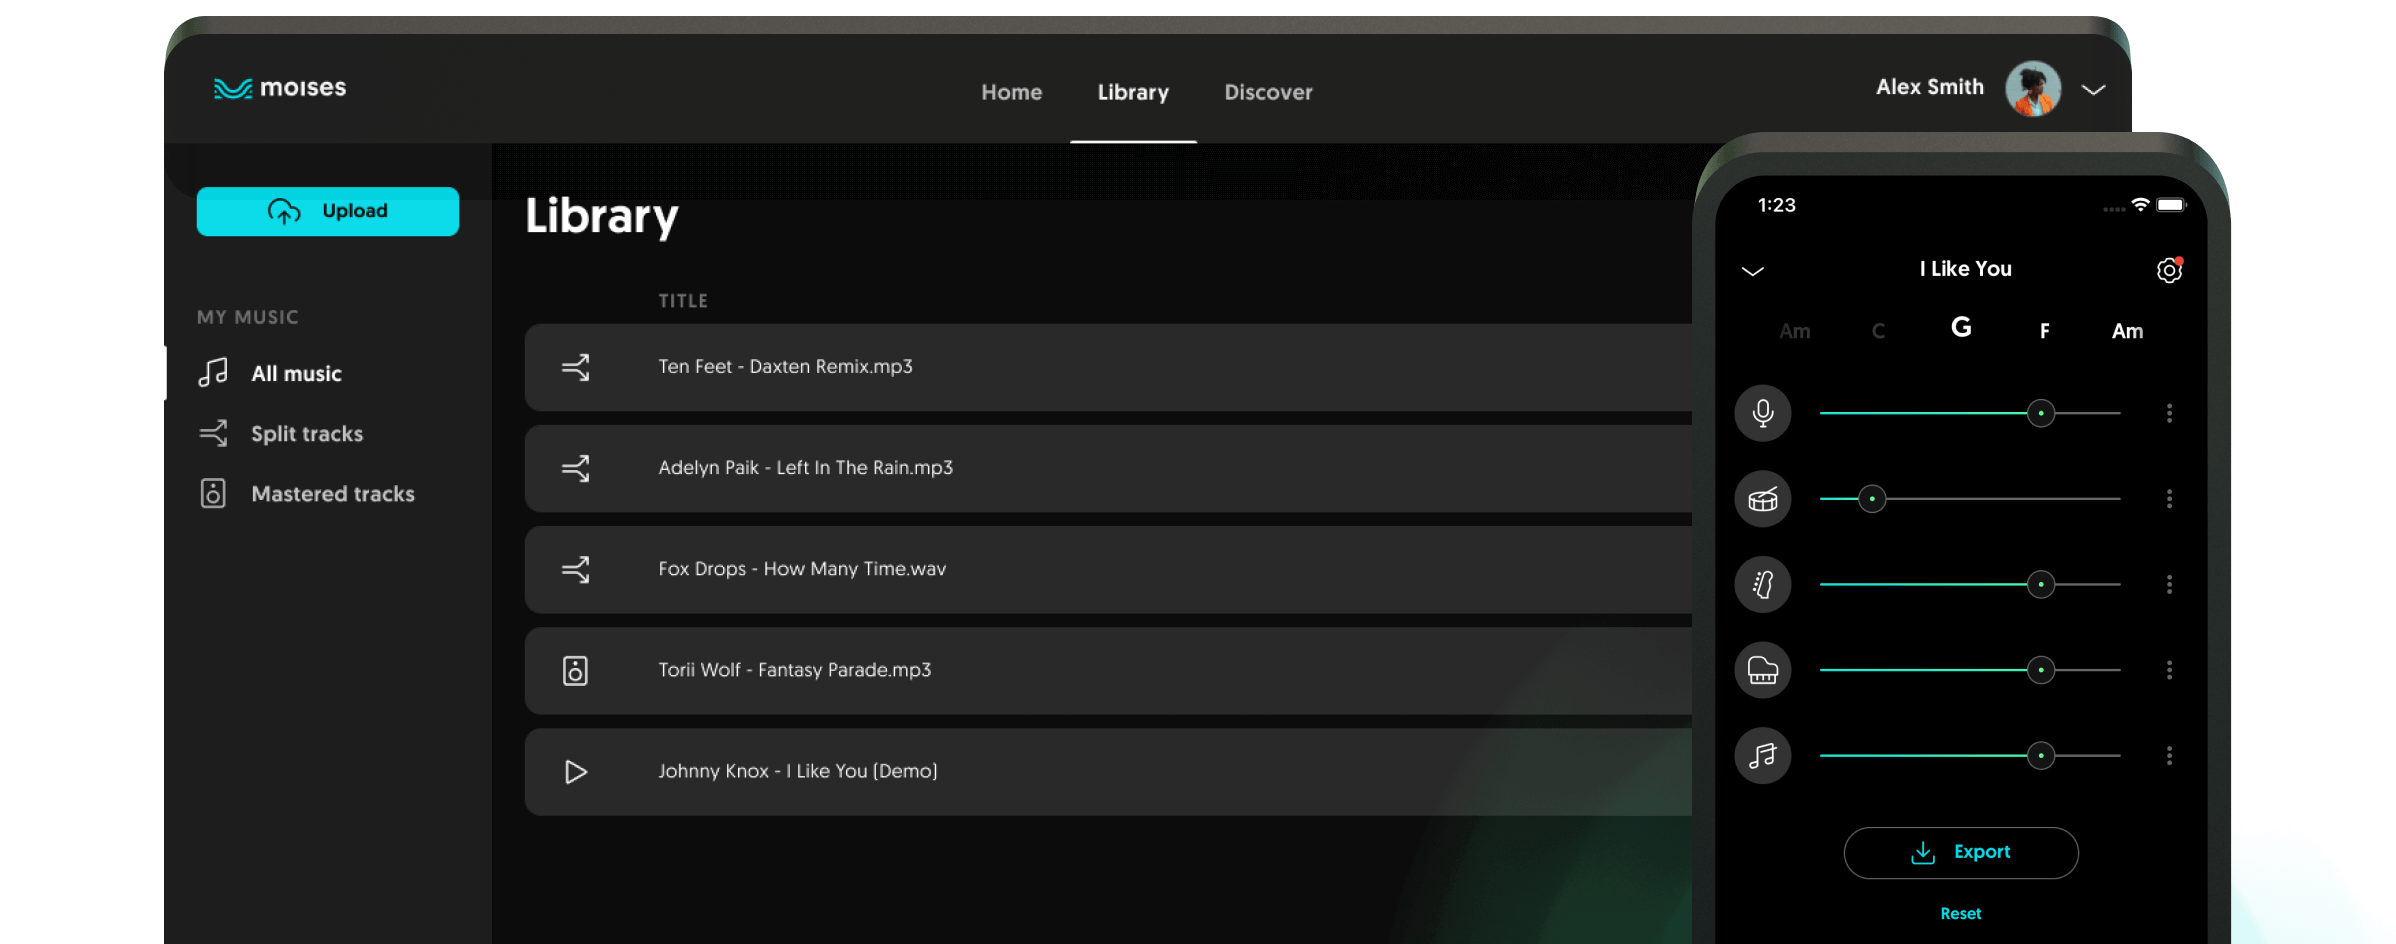2396x944 pixels.
Task: Open the Alex Smith account dropdown
Action: click(2093, 89)
